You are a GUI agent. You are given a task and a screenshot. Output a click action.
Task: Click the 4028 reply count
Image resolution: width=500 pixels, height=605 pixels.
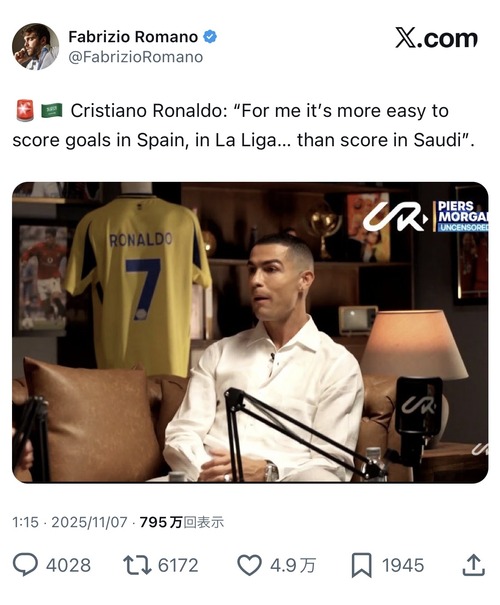click(x=68, y=565)
